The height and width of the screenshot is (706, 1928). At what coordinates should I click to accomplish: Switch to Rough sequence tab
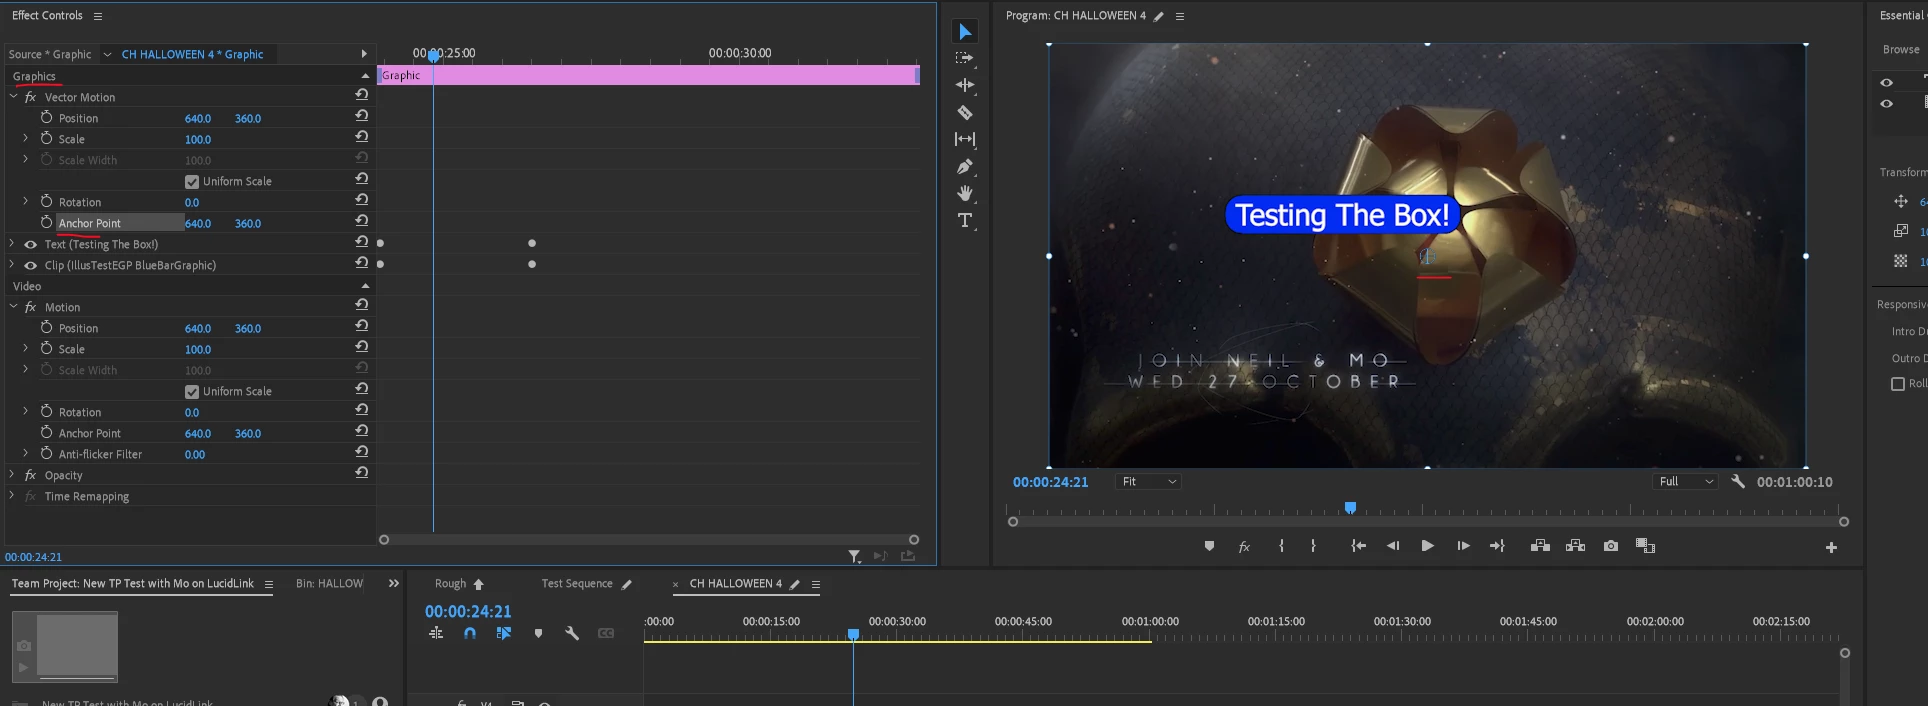tap(450, 584)
